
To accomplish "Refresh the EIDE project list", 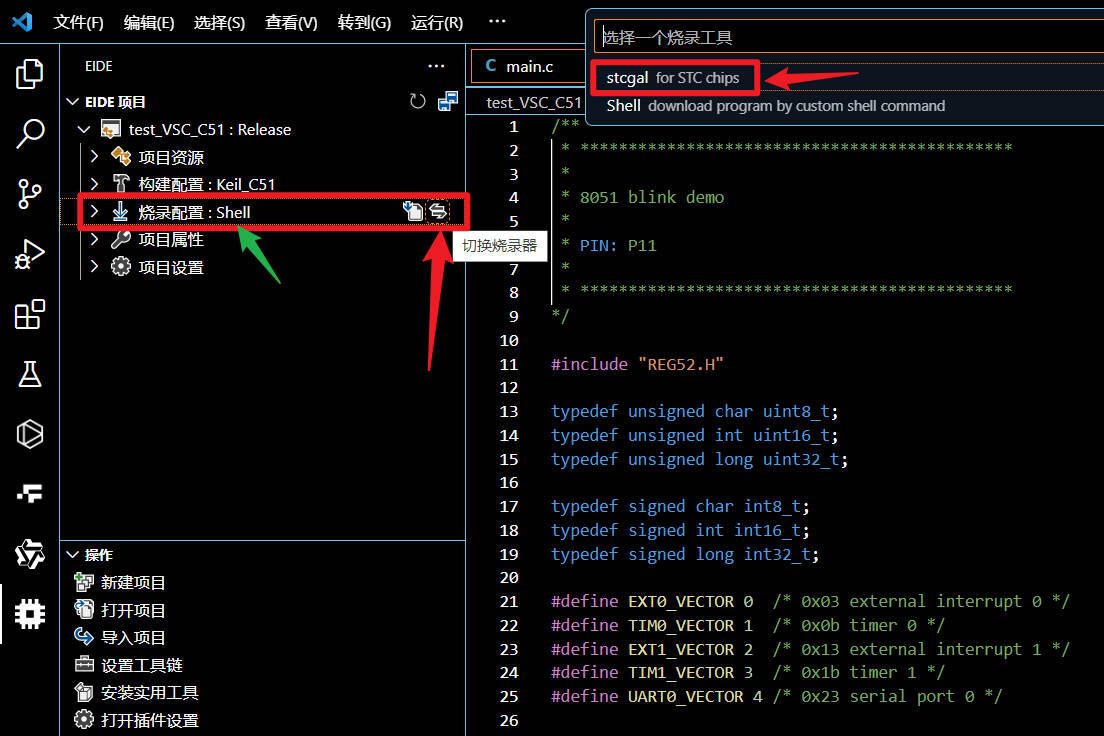I will pos(418,101).
